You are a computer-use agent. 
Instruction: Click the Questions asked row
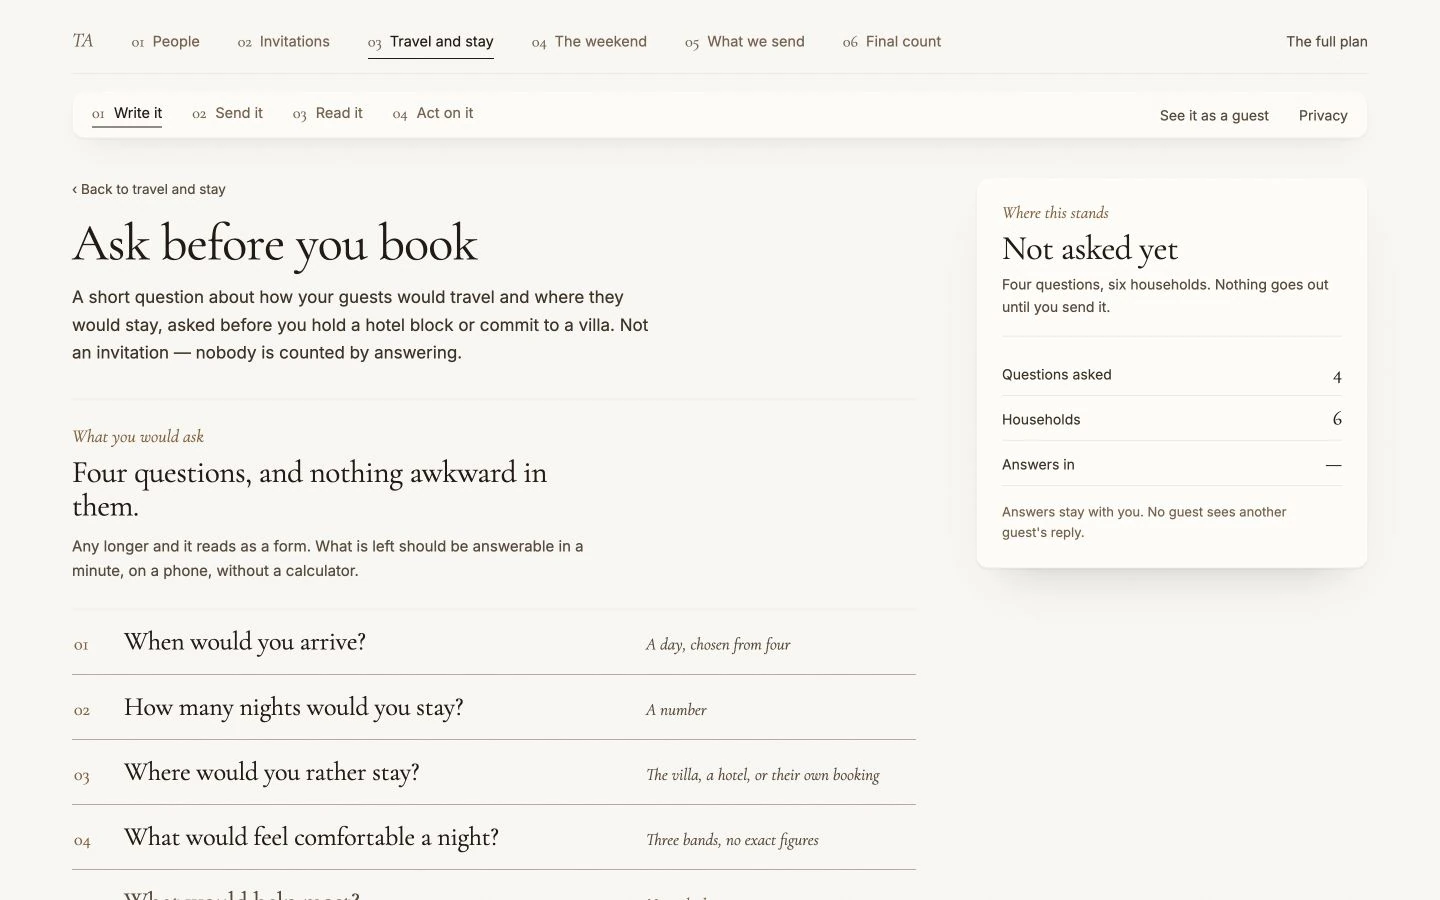[1172, 375]
